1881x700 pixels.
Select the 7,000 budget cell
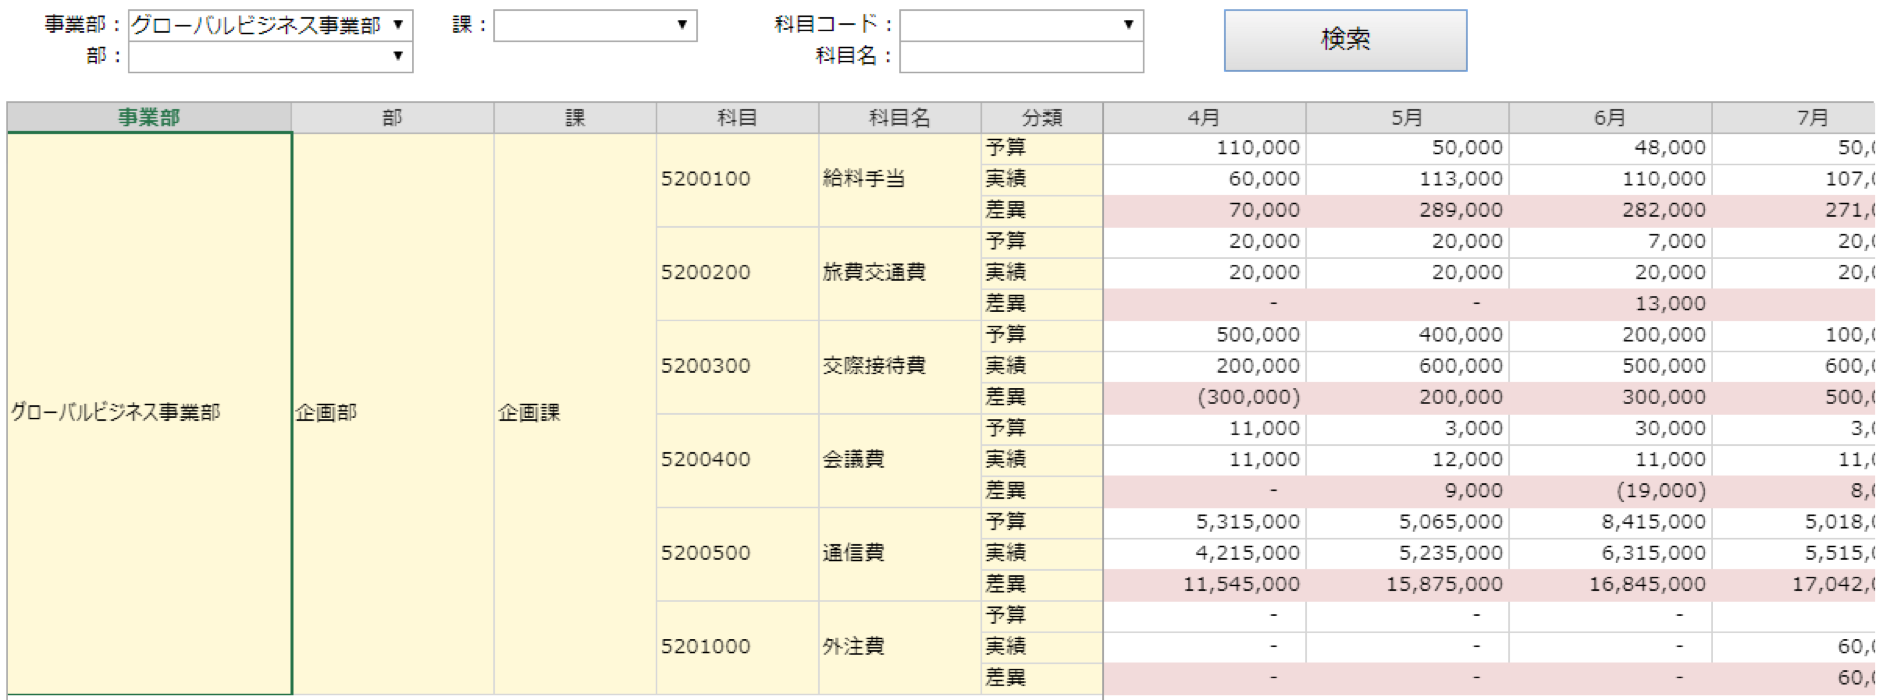[x=1610, y=241]
